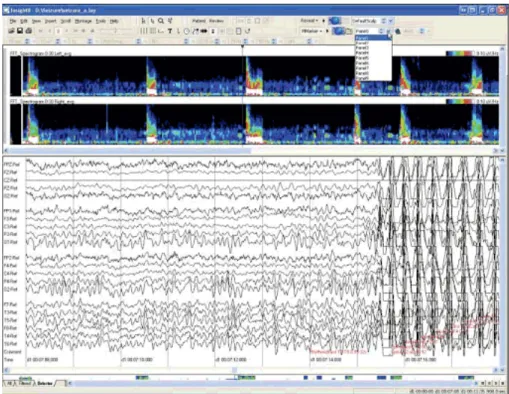The height and width of the screenshot is (394, 509).
Task: Adjust the paging speed slider
Action: 115,31
